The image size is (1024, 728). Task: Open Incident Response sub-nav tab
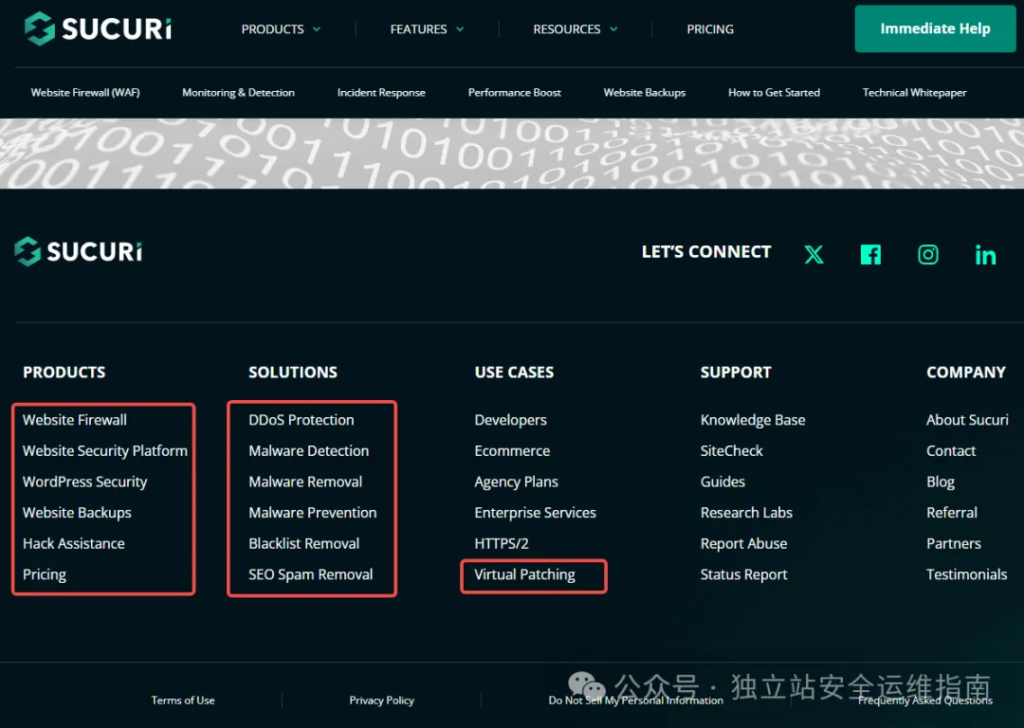click(x=381, y=93)
